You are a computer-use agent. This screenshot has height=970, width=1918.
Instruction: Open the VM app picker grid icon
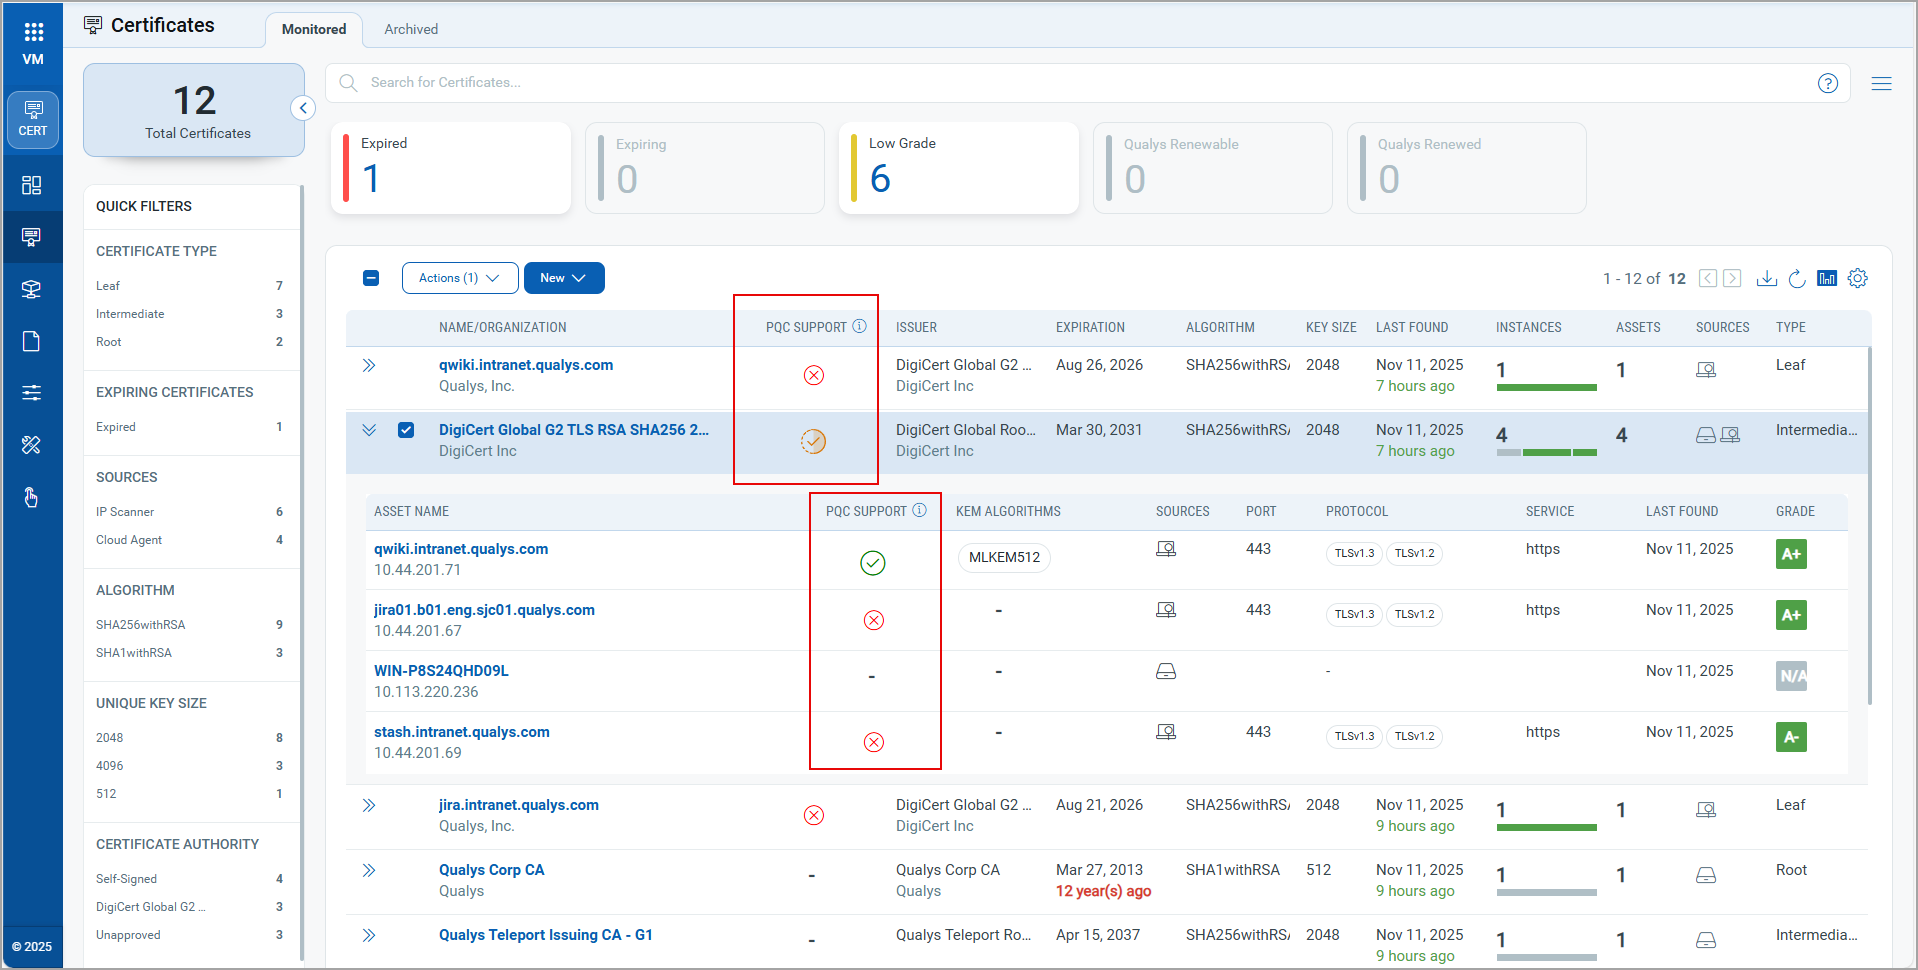pos(33,32)
